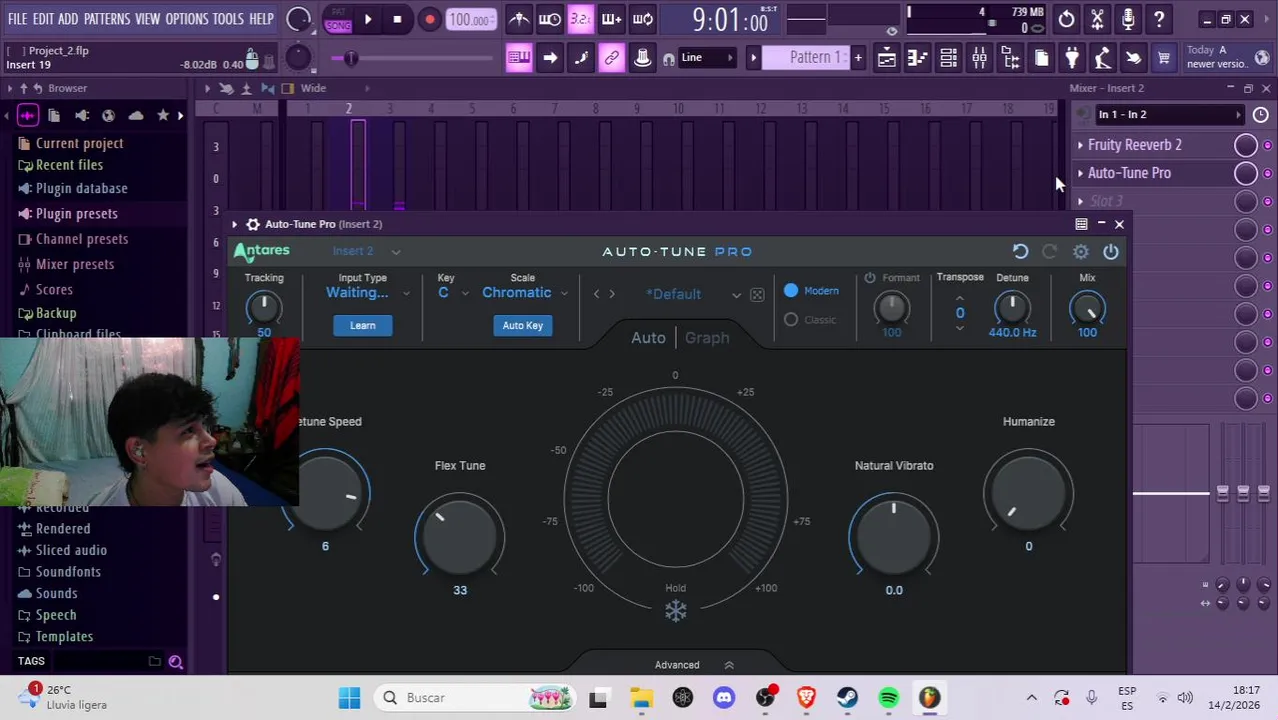Click the Flex Tune knob

tap(460, 535)
